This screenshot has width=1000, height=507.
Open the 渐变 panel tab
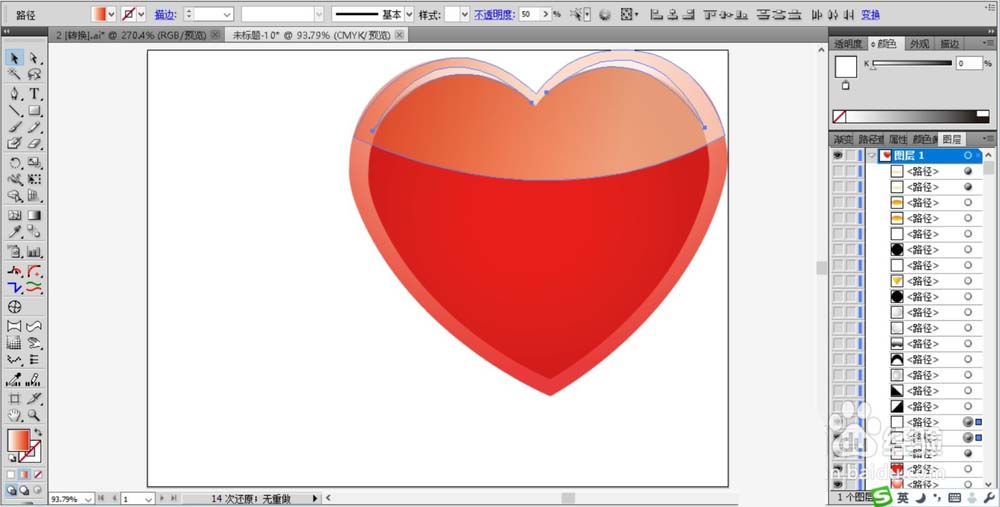[x=842, y=139]
